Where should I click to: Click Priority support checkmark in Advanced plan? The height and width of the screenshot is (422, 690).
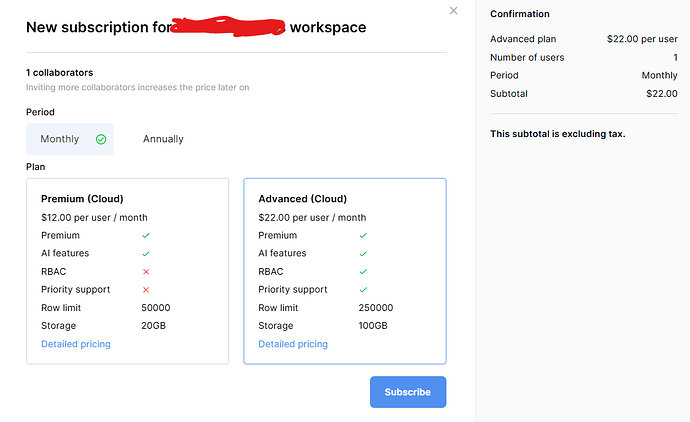point(363,290)
